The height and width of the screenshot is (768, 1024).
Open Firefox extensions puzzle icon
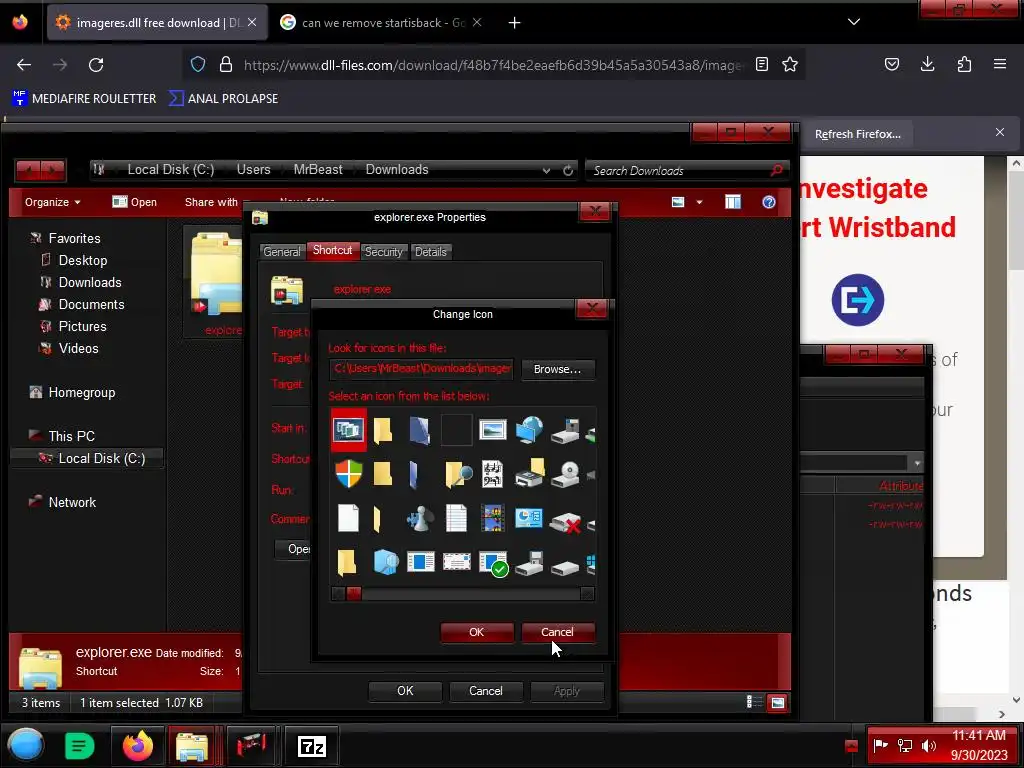964,64
